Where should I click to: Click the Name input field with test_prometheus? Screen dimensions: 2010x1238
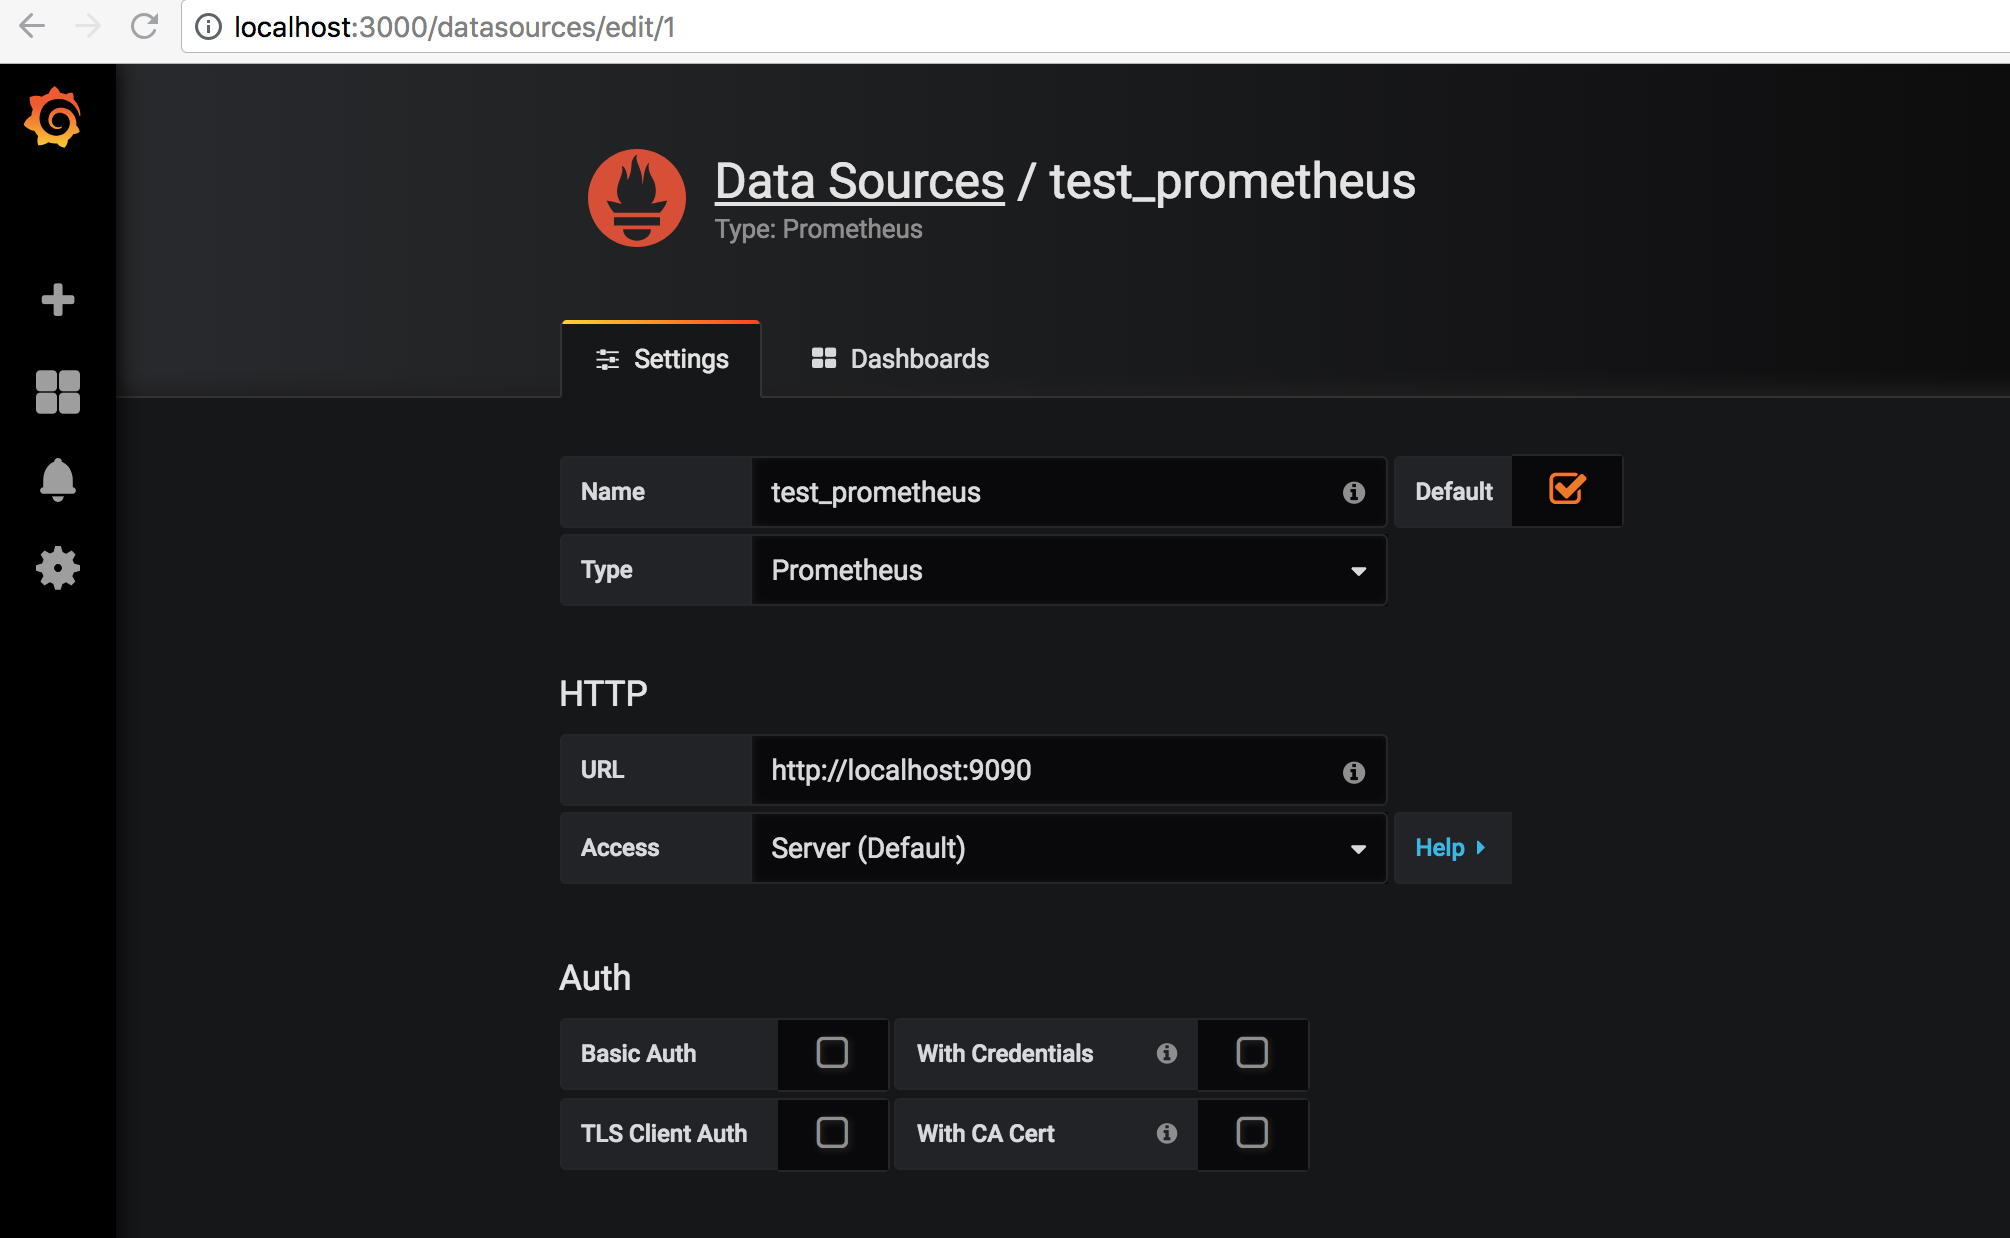pyautogui.click(x=1069, y=492)
